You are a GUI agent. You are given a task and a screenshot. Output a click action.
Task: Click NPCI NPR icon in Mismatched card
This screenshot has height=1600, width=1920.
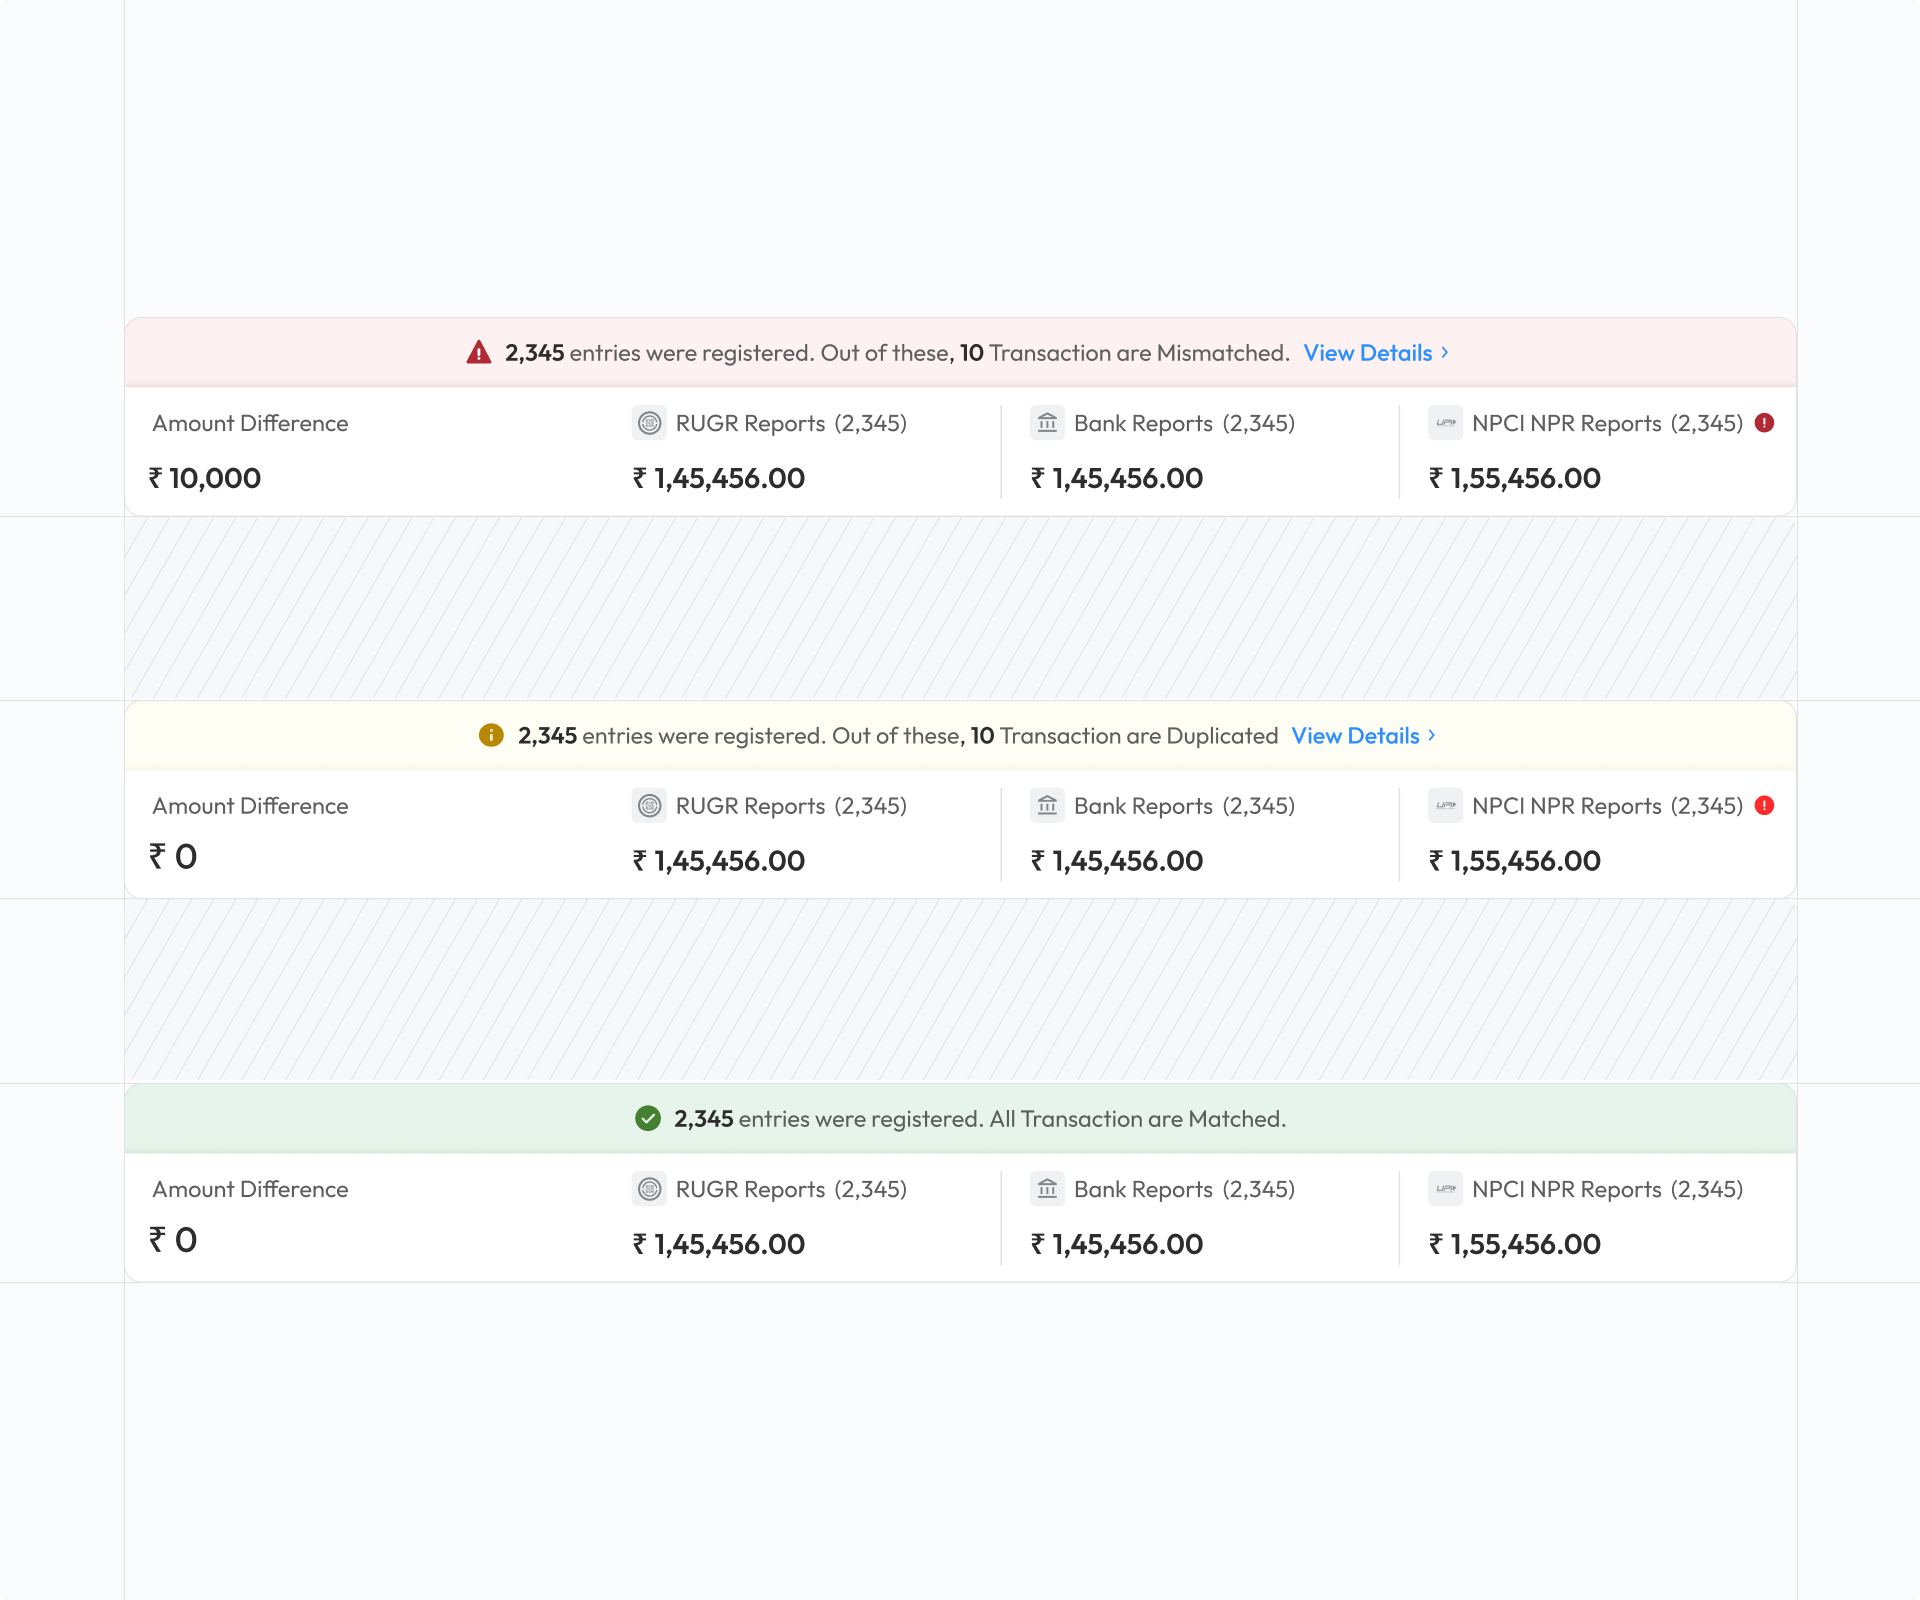click(1446, 423)
